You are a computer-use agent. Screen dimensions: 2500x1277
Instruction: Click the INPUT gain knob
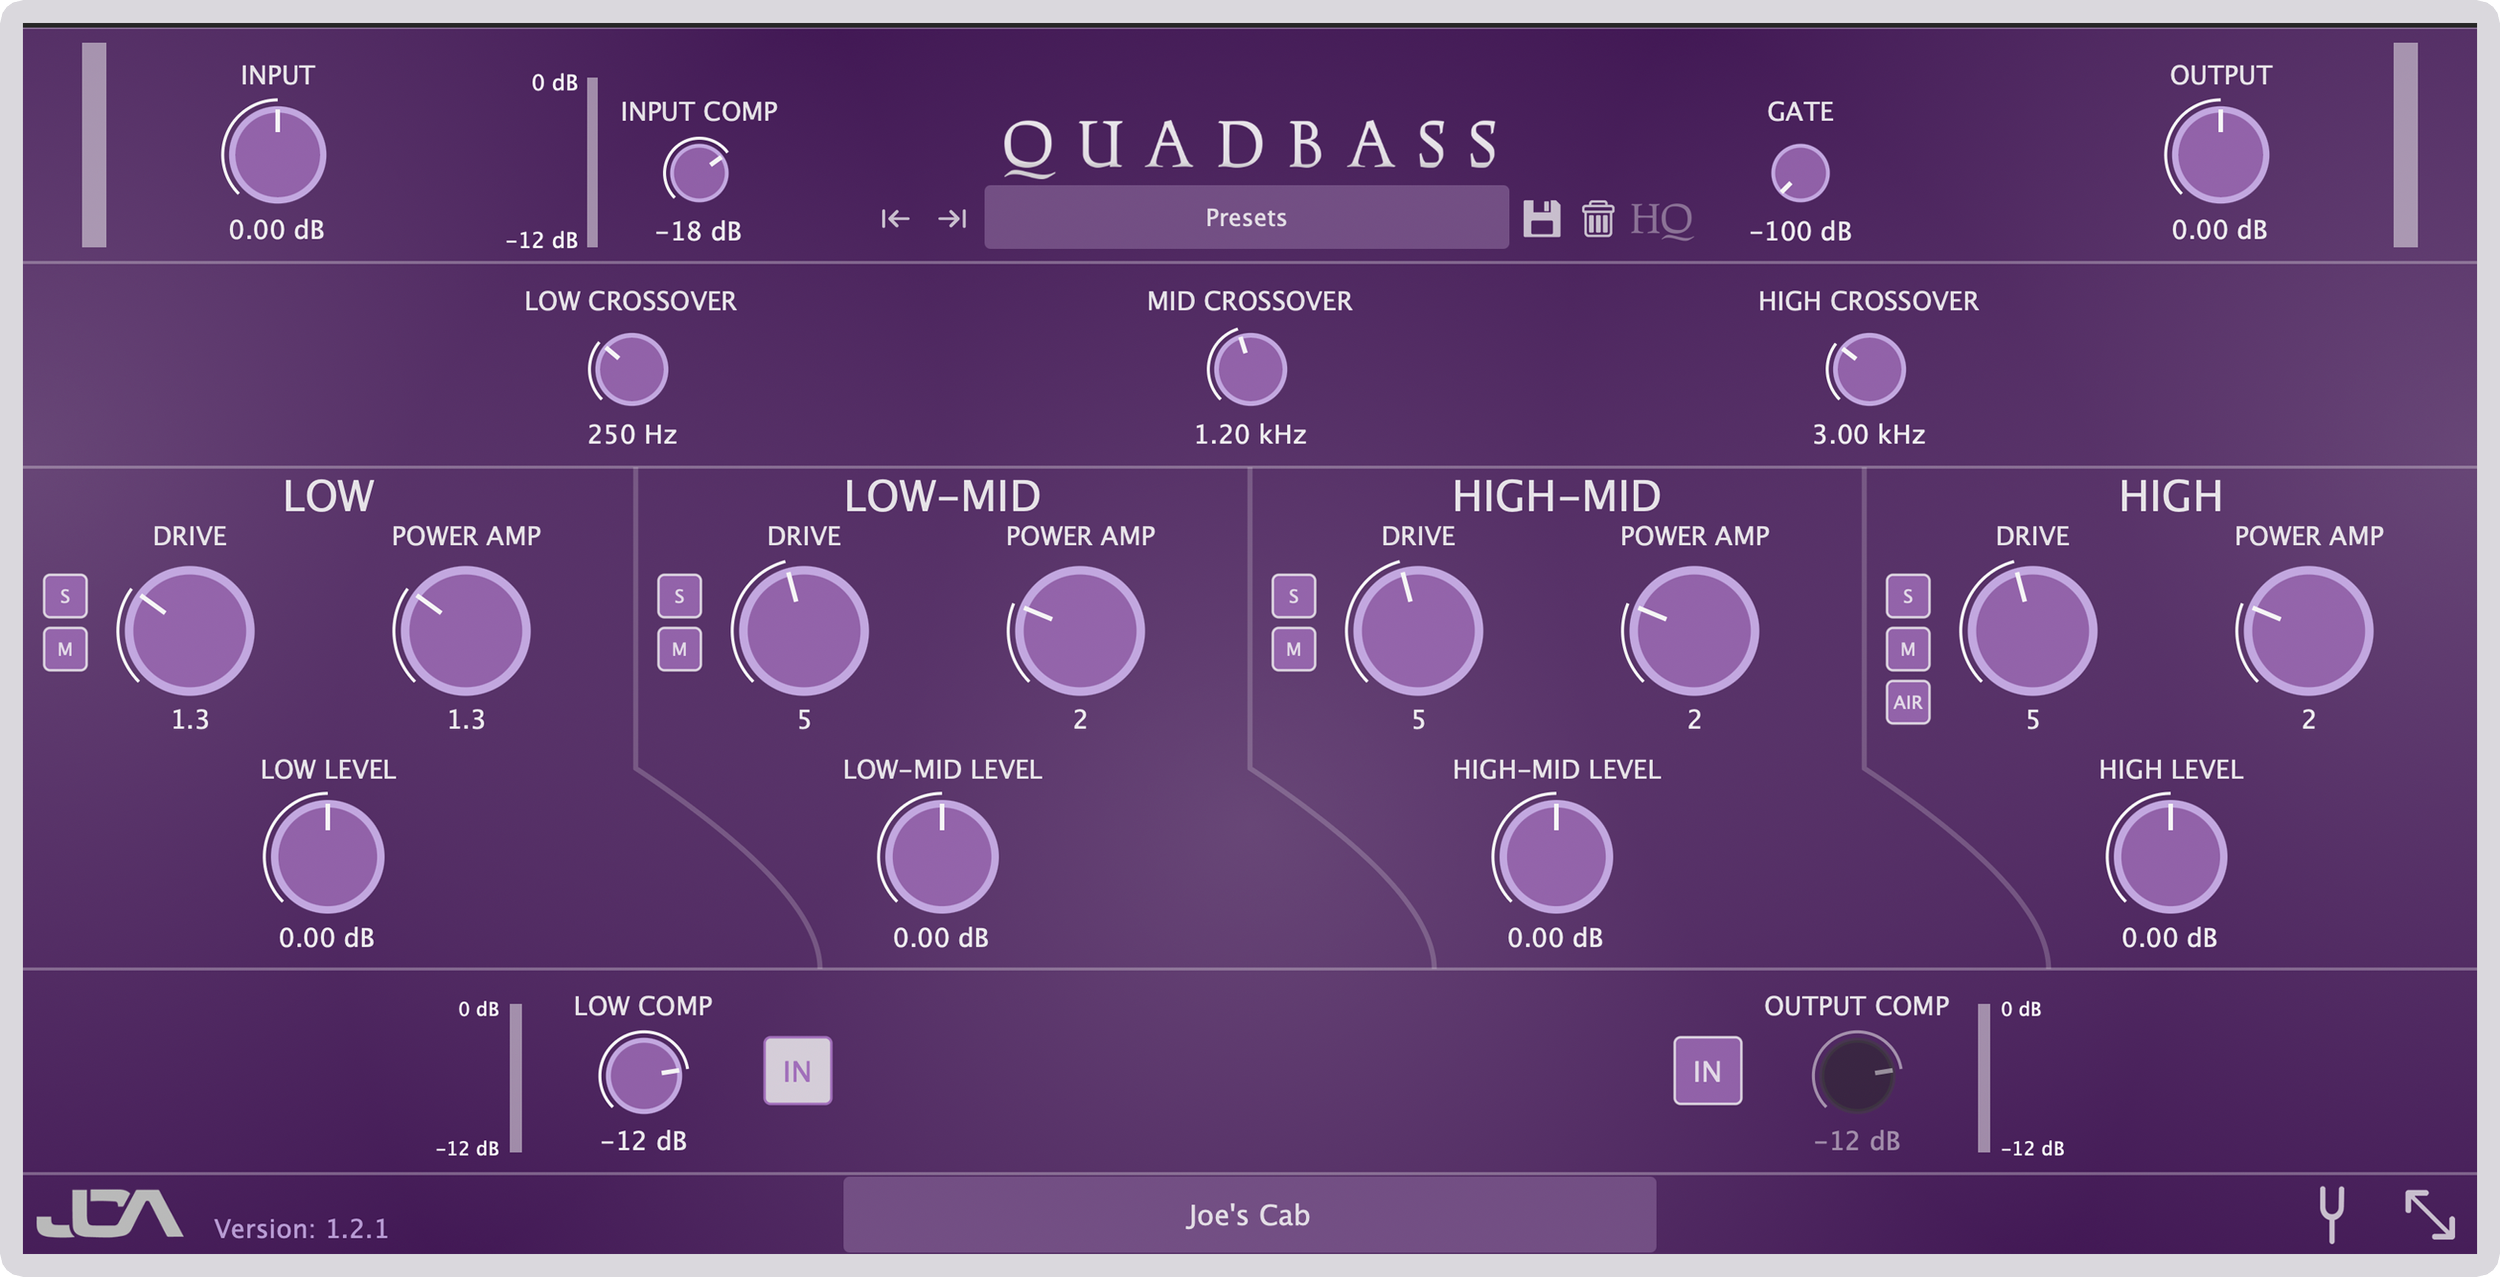tap(276, 155)
